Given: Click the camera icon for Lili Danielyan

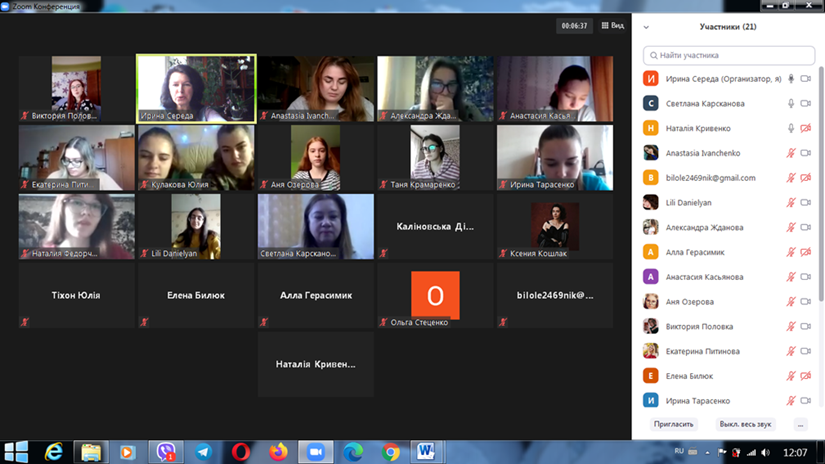Looking at the screenshot, I should [x=806, y=203].
